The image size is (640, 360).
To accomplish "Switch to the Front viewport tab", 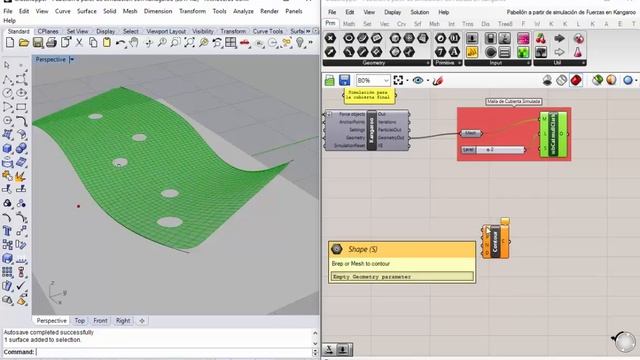I will pyautogui.click(x=100, y=321).
